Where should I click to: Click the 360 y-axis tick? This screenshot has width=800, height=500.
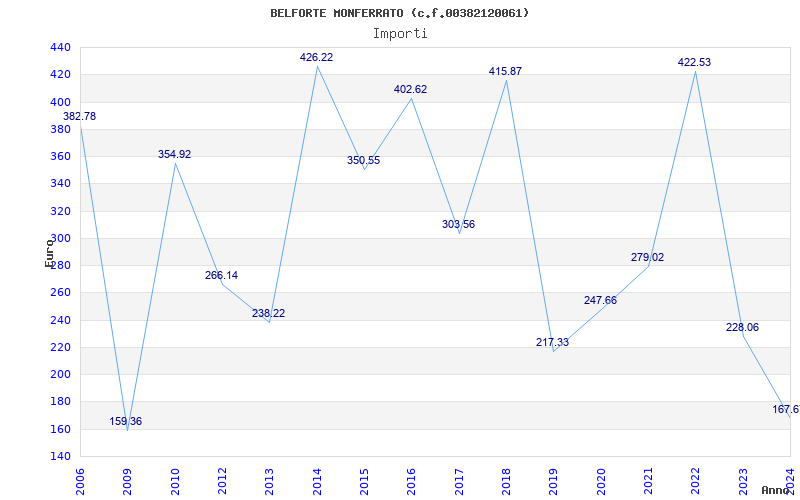pos(60,156)
